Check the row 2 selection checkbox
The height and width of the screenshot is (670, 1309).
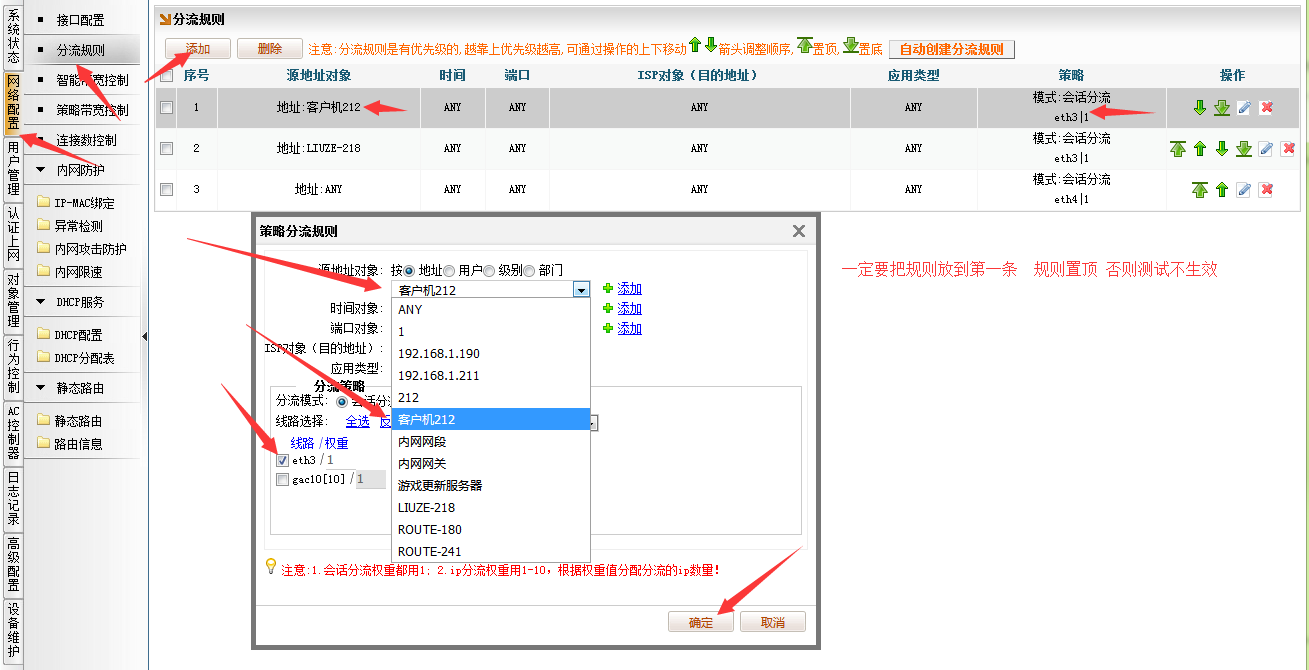(x=166, y=148)
